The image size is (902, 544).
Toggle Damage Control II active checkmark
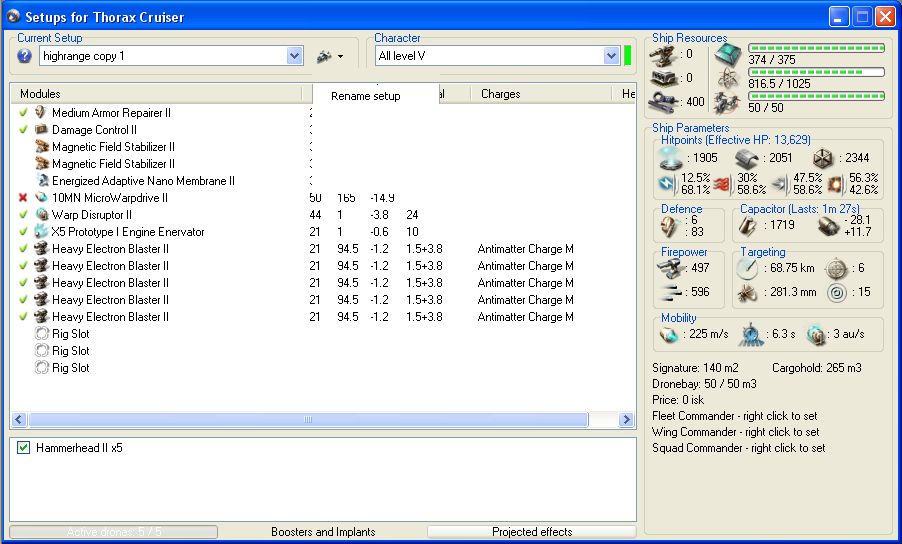tap(23, 129)
